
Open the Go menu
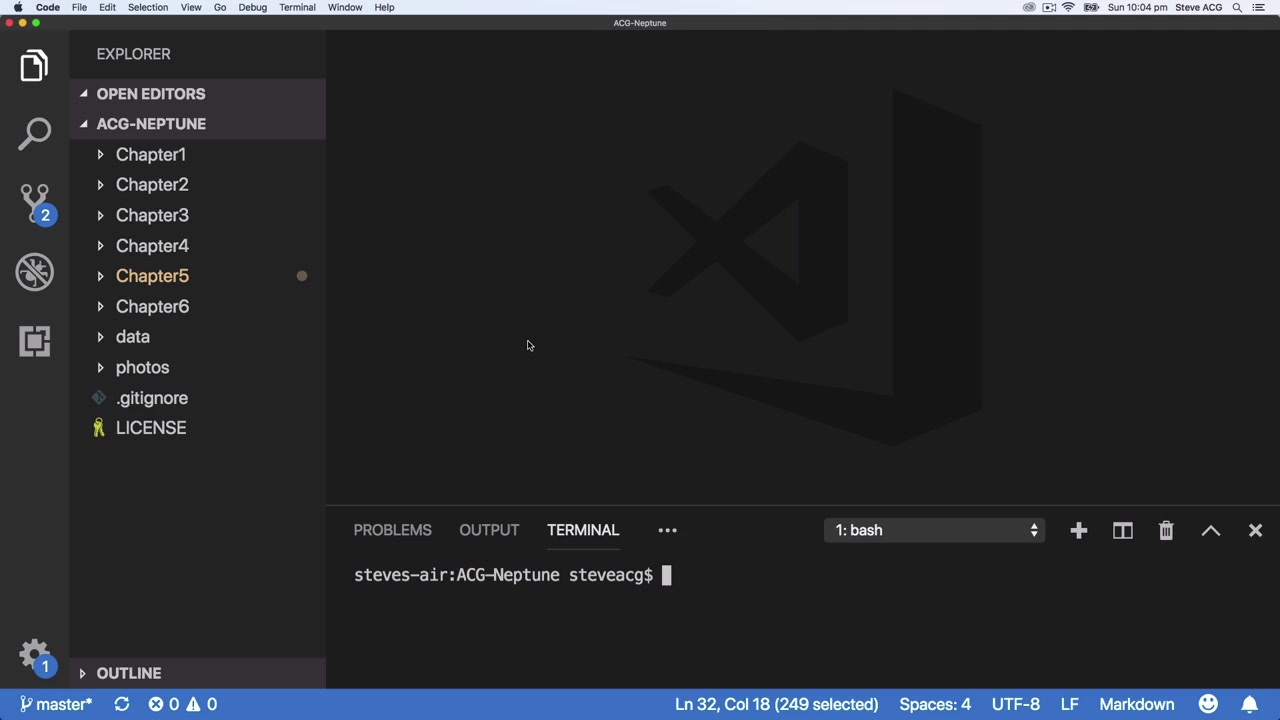coord(220,7)
